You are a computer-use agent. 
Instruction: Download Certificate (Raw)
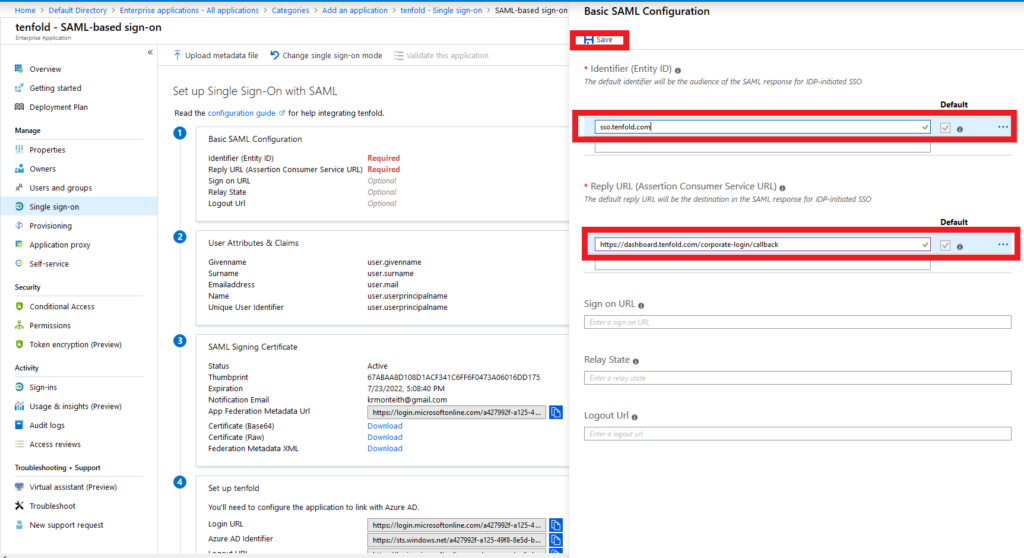385,437
